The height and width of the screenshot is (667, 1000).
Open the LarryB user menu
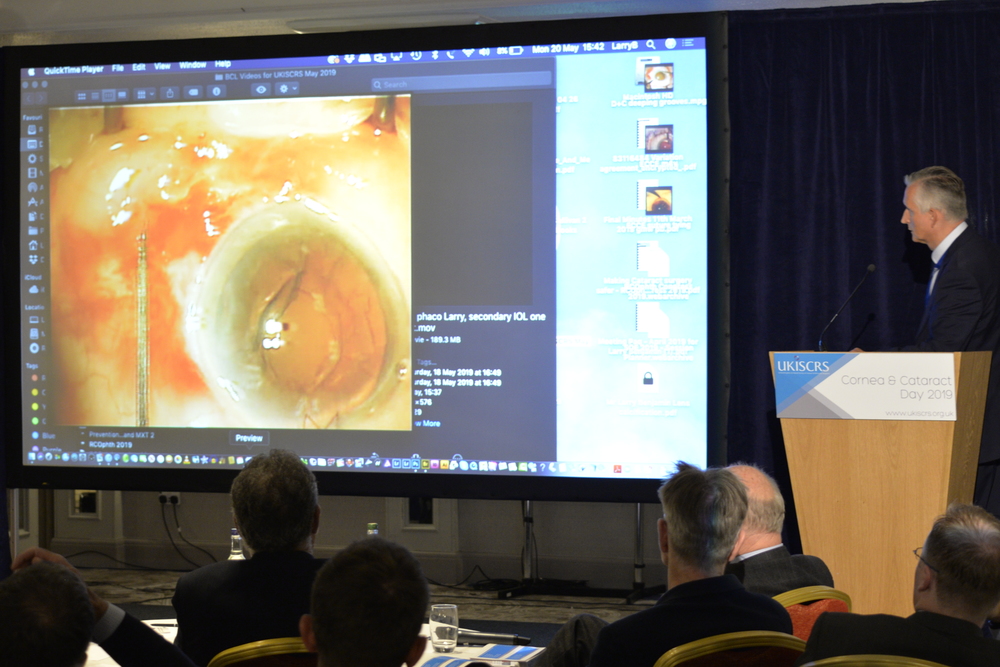click(624, 46)
